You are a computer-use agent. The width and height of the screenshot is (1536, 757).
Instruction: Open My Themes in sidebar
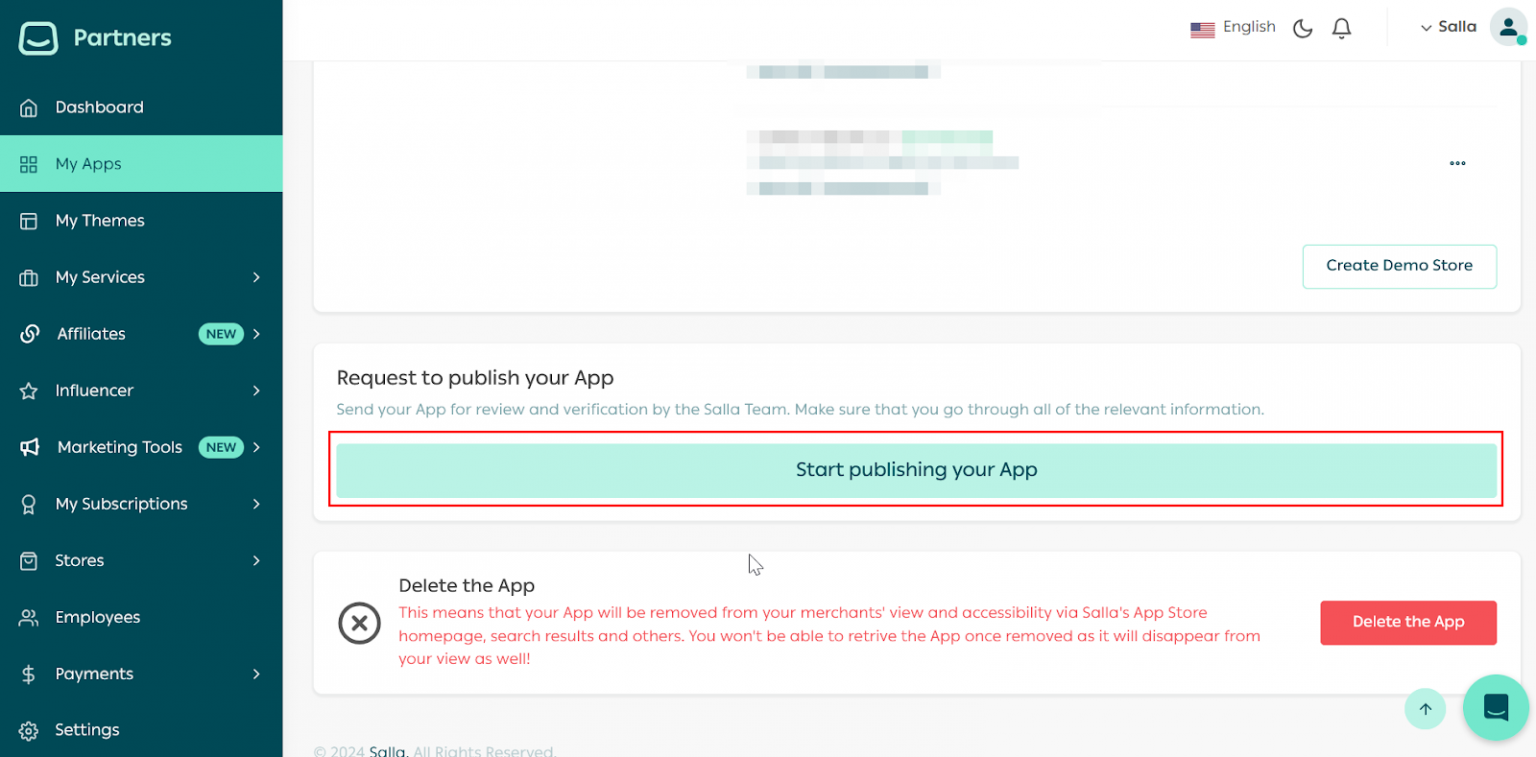99,221
